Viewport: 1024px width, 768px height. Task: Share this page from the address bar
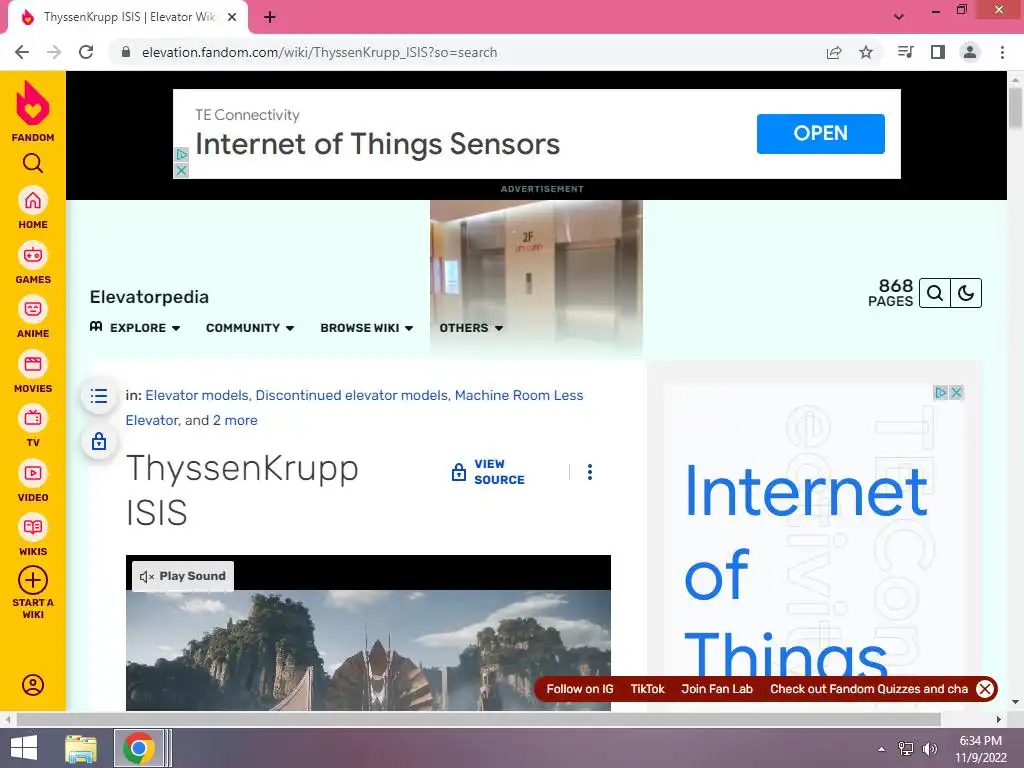click(x=834, y=52)
